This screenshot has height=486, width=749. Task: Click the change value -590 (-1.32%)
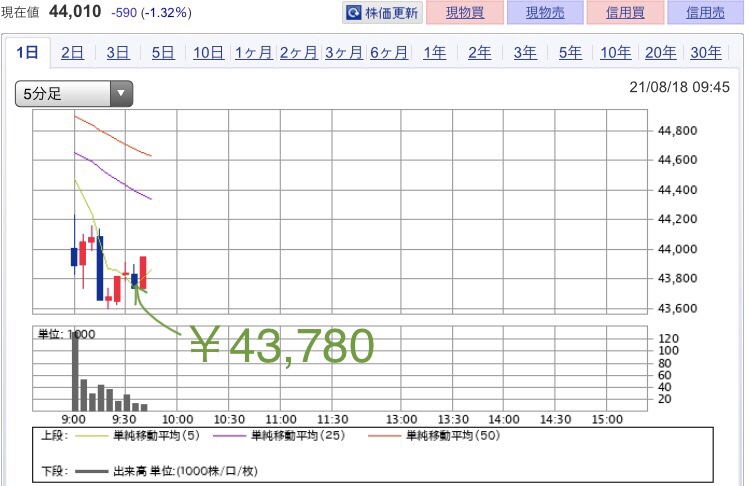pyautogui.click(x=151, y=13)
